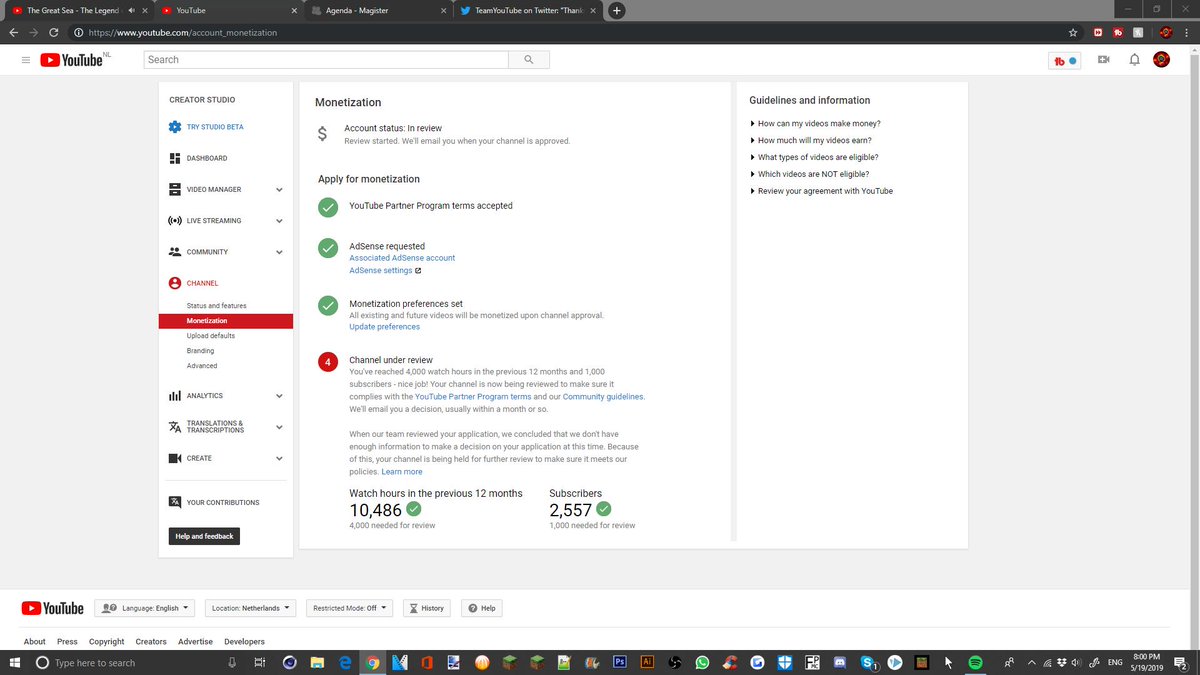Viewport: 1200px width, 675px height.
Task: Open the account avatar menu
Action: [1162, 60]
